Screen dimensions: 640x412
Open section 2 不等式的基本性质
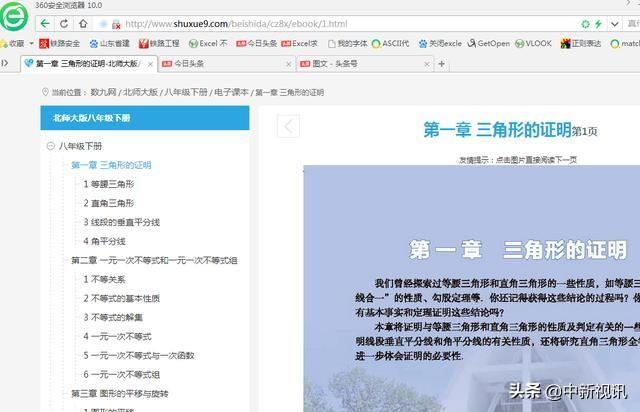pyautogui.click(x=122, y=298)
